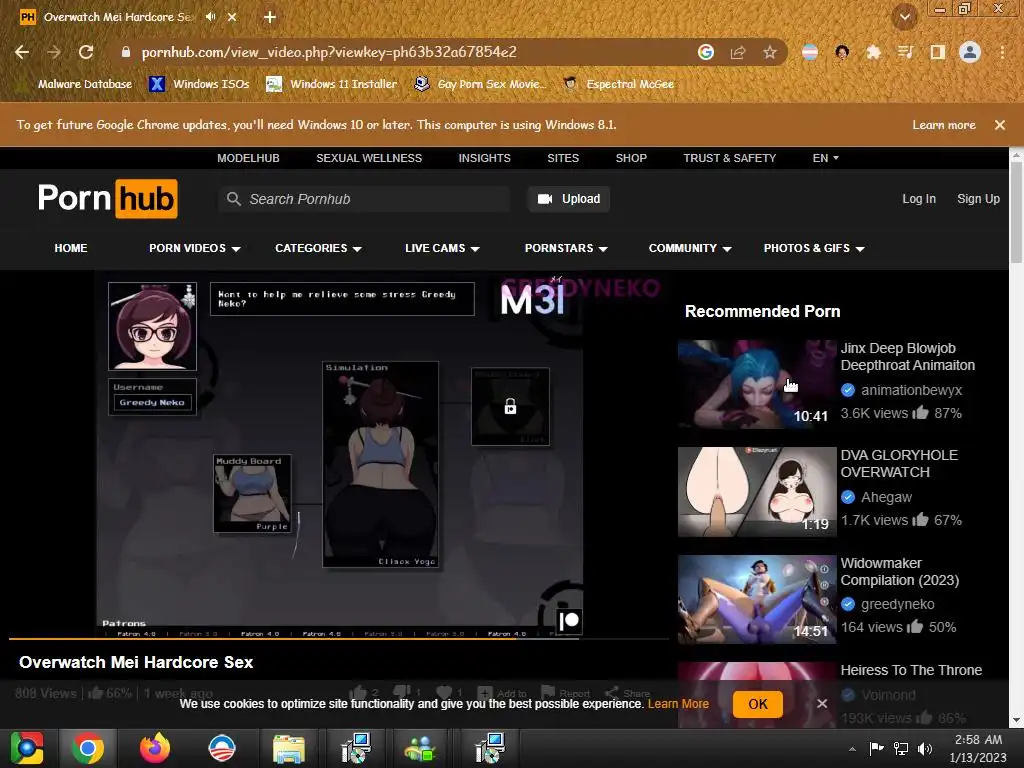Show hidden icons in the system tray
Viewport: 1024px width, 768px height.
(x=852, y=749)
